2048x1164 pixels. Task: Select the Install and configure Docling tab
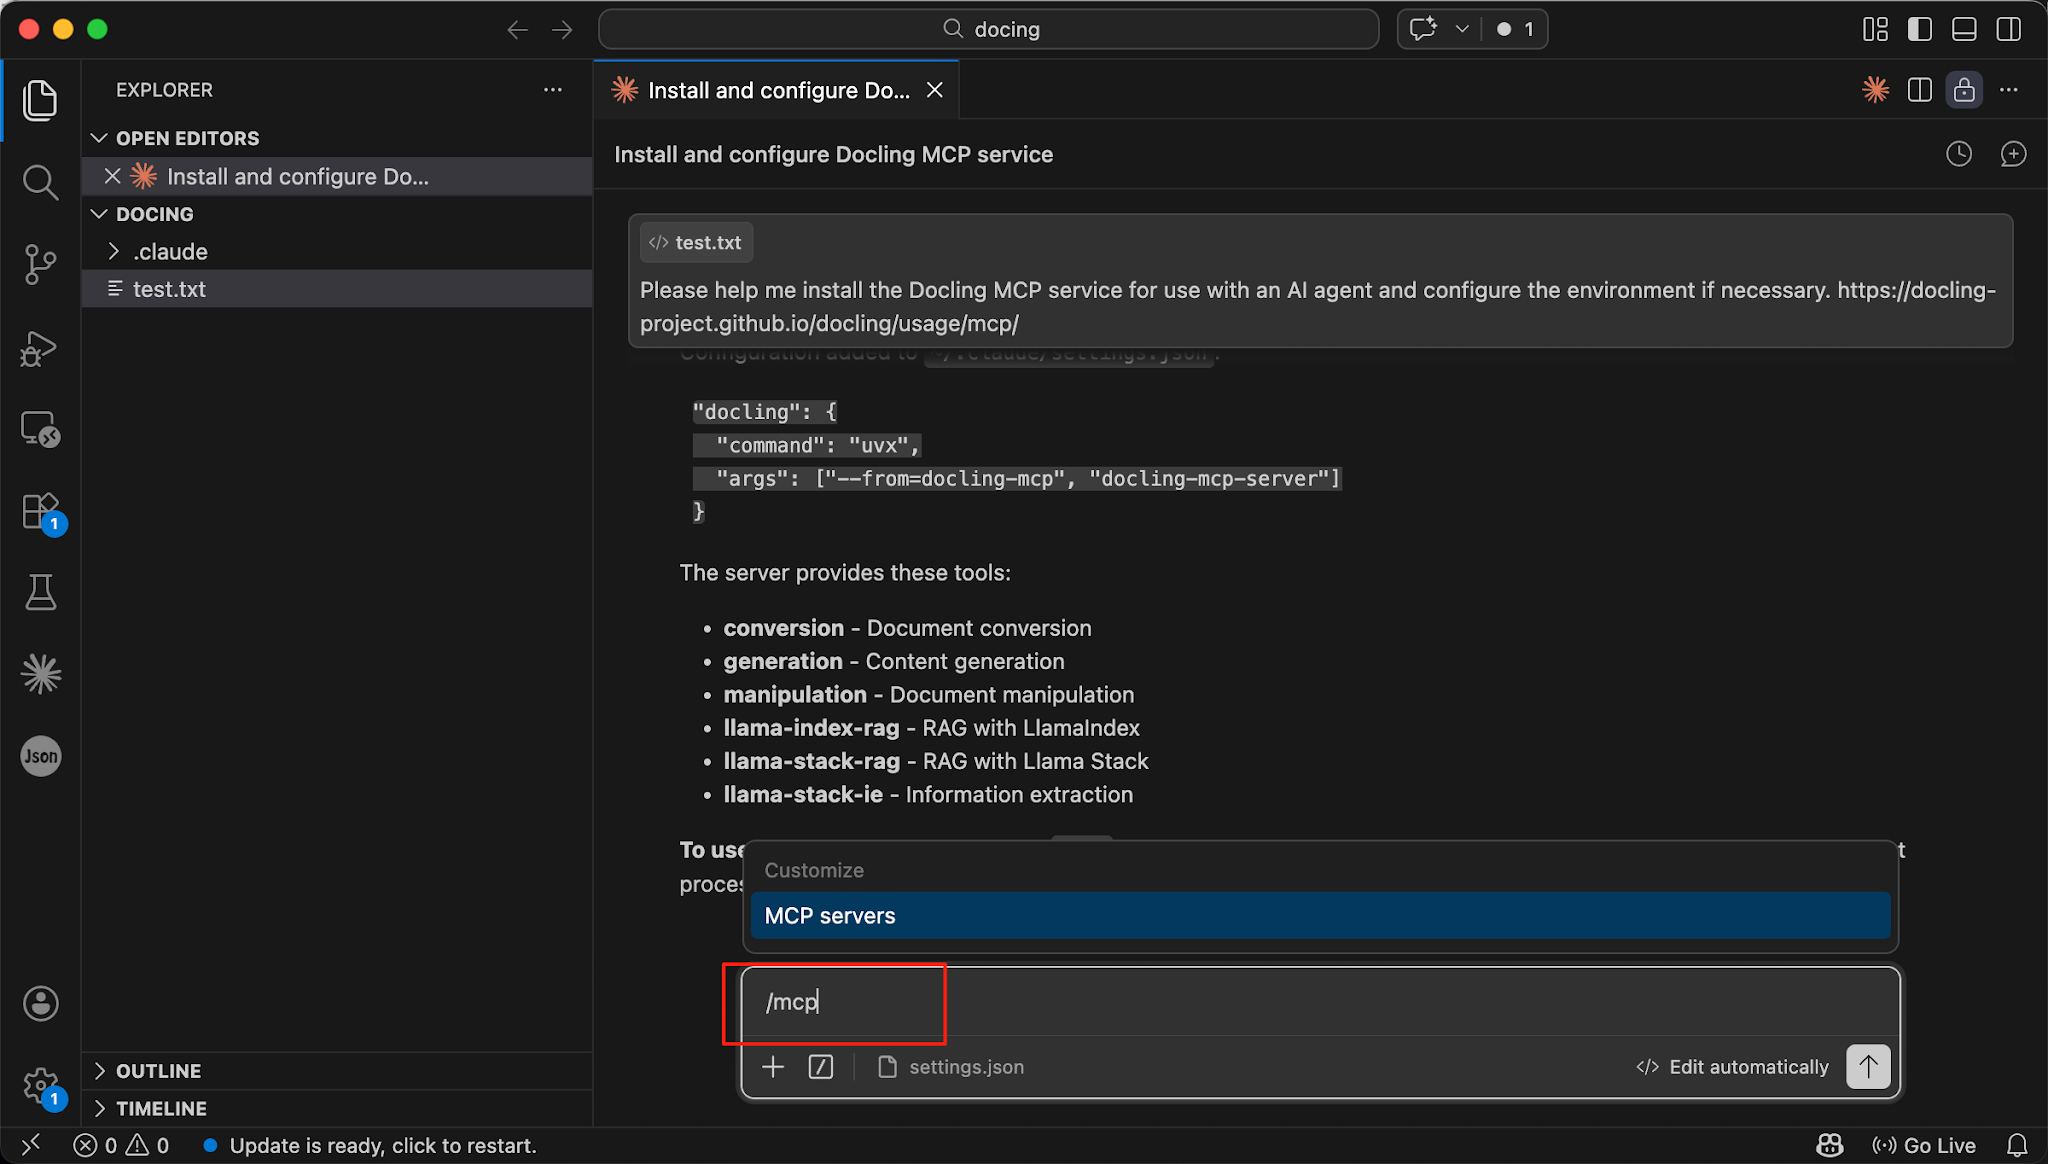coord(777,90)
